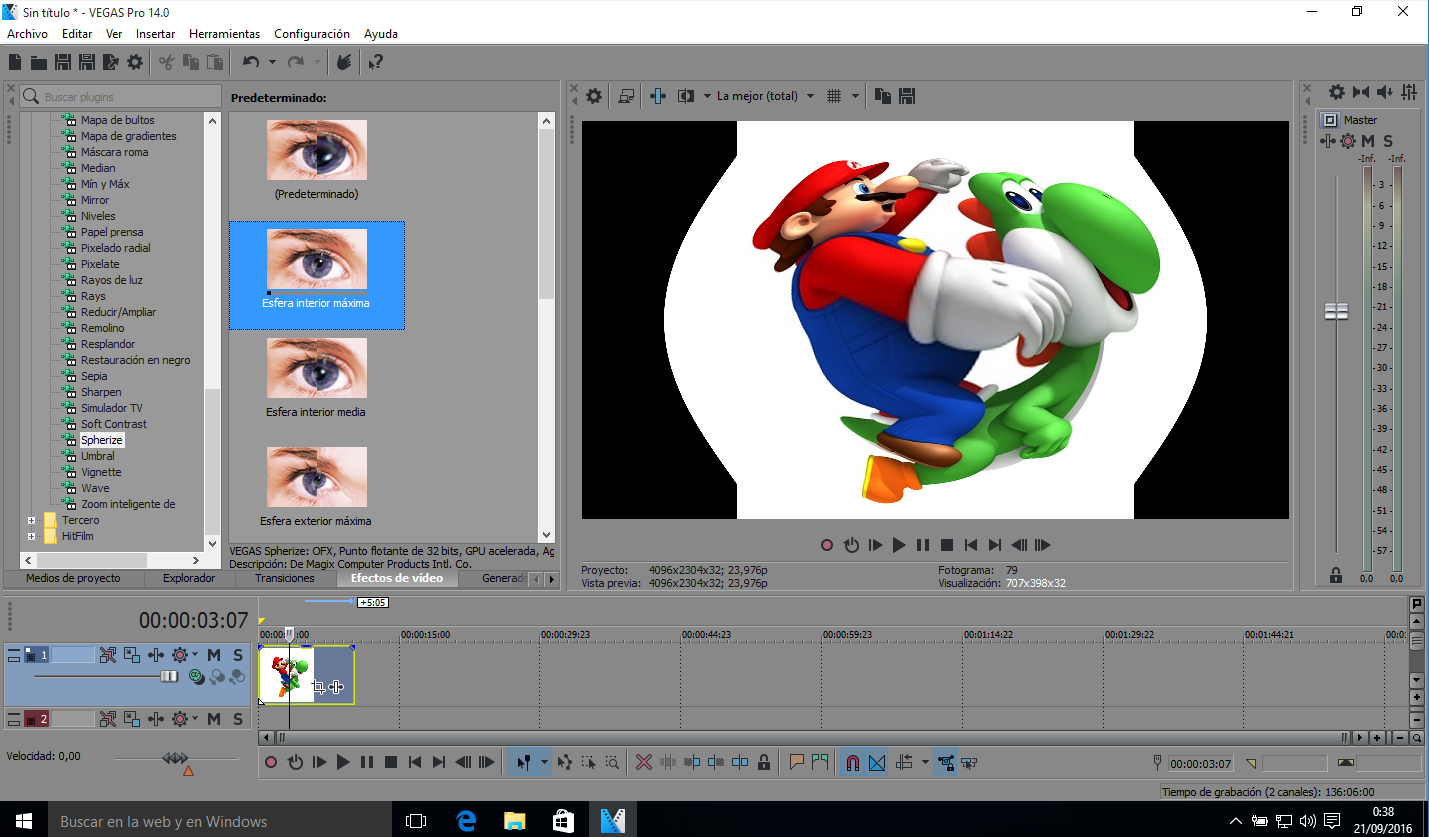Viewport: 1429px width, 837px height.
Task: Expand the Tercero folder in plugin tree
Action: (x=31, y=520)
